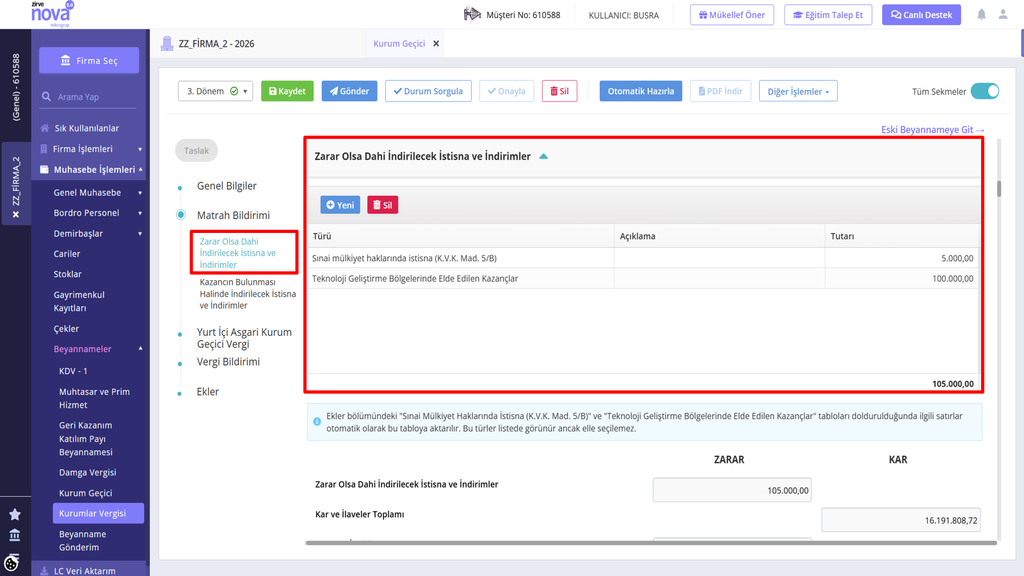
Task: Switch to the Kurum Geçici tab
Action: pos(399,44)
